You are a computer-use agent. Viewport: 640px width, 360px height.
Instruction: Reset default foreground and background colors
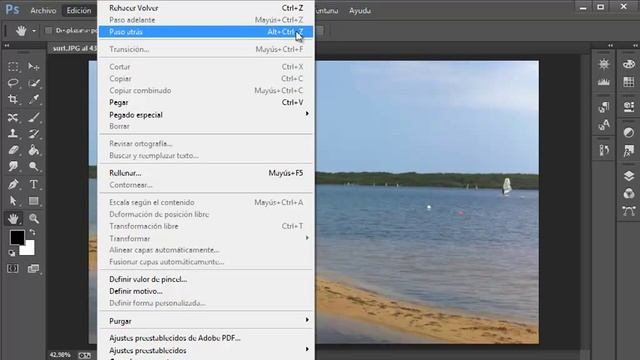[12, 253]
